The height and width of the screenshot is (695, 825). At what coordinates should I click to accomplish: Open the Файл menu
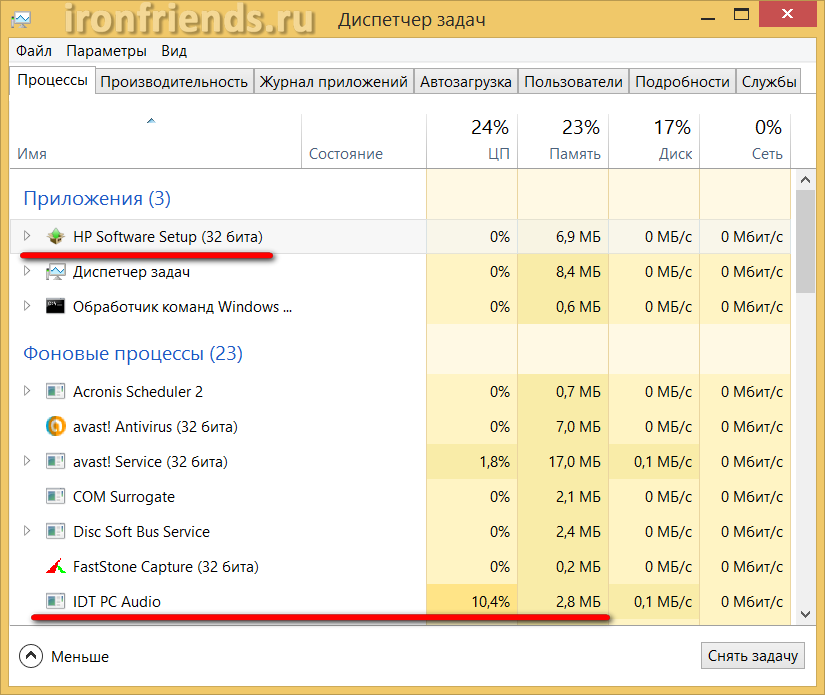(x=34, y=51)
